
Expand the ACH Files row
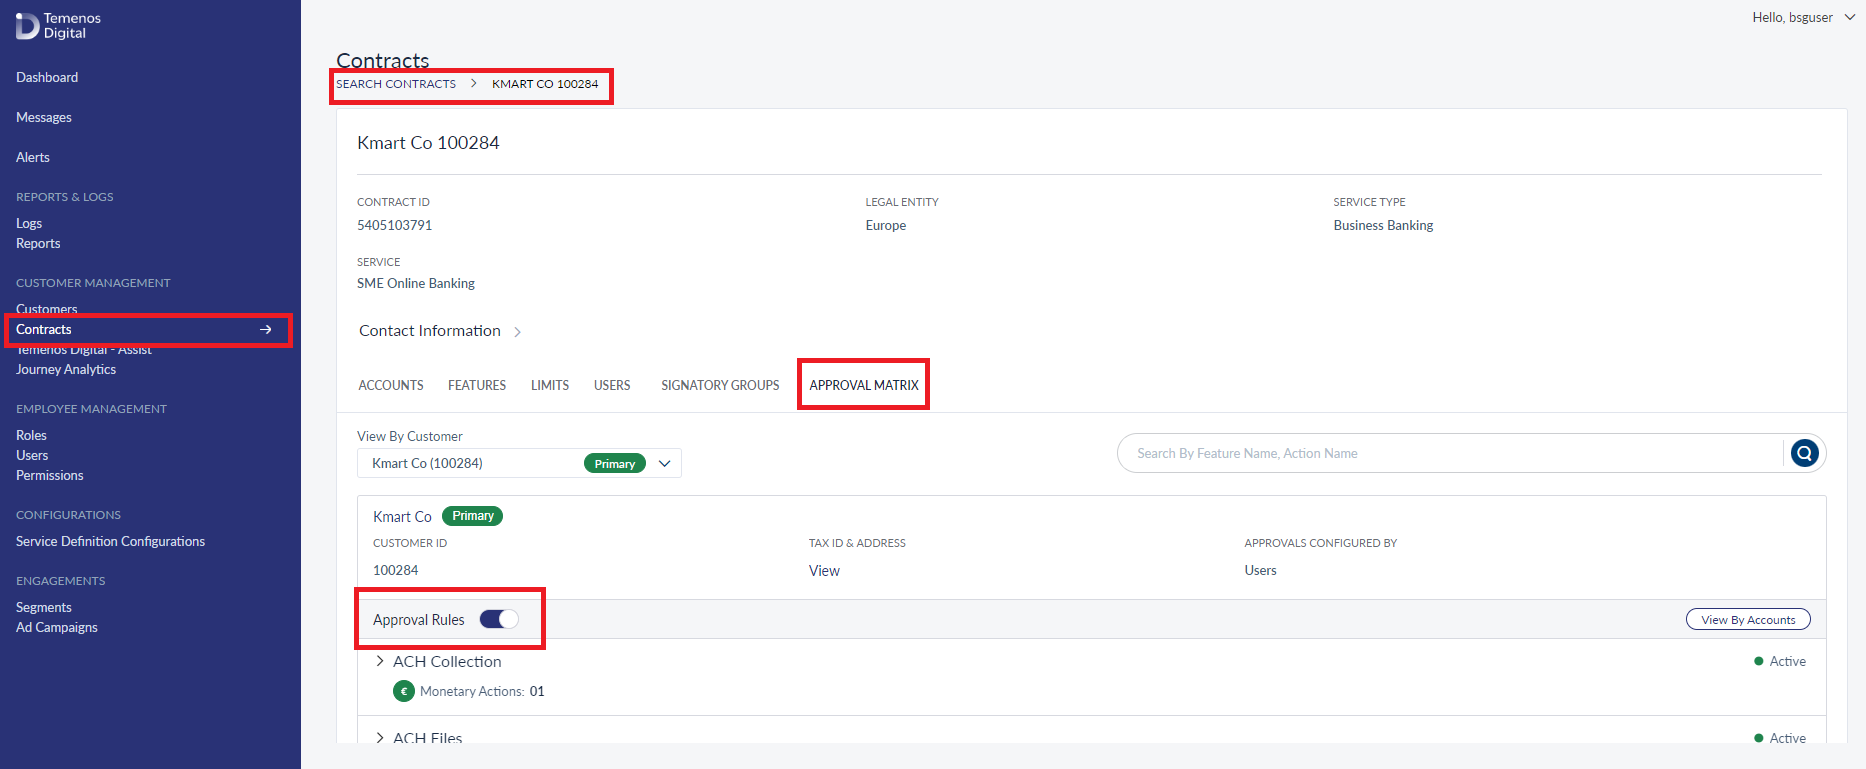click(380, 738)
